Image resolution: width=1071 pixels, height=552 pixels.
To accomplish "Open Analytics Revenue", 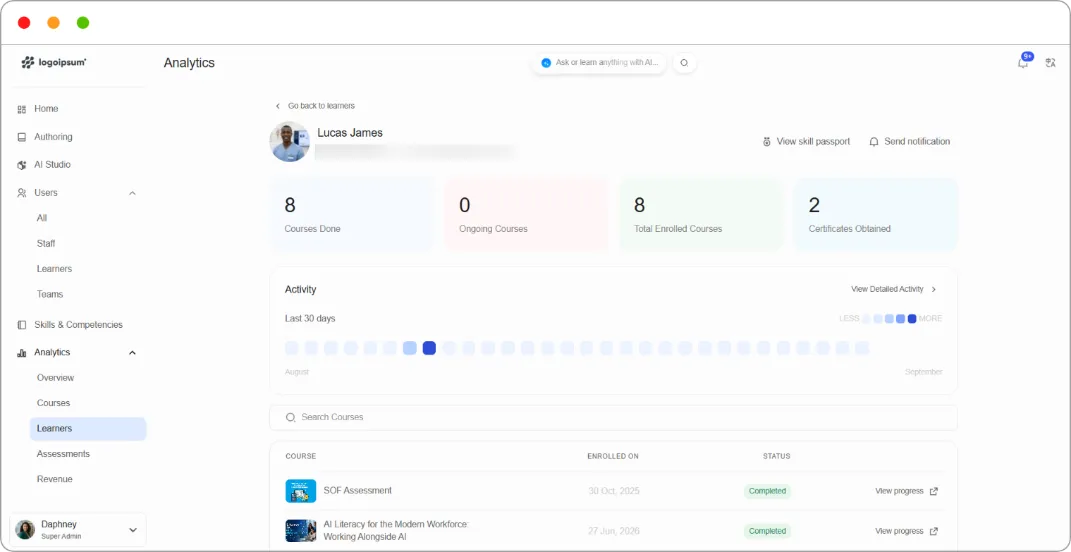I will (x=55, y=479).
